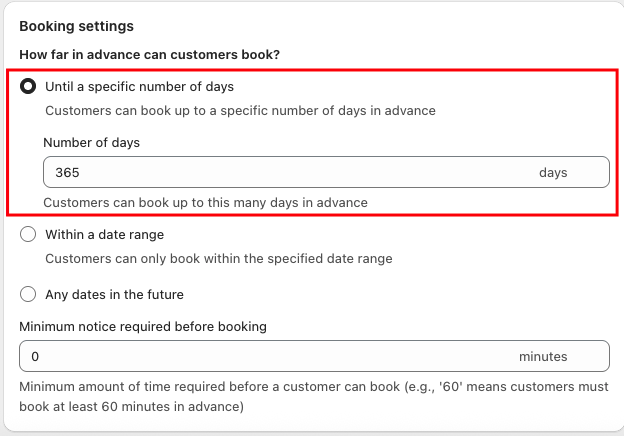
Task: Select the "Until a specific number of days" radio button
Action: coord(29,87)
